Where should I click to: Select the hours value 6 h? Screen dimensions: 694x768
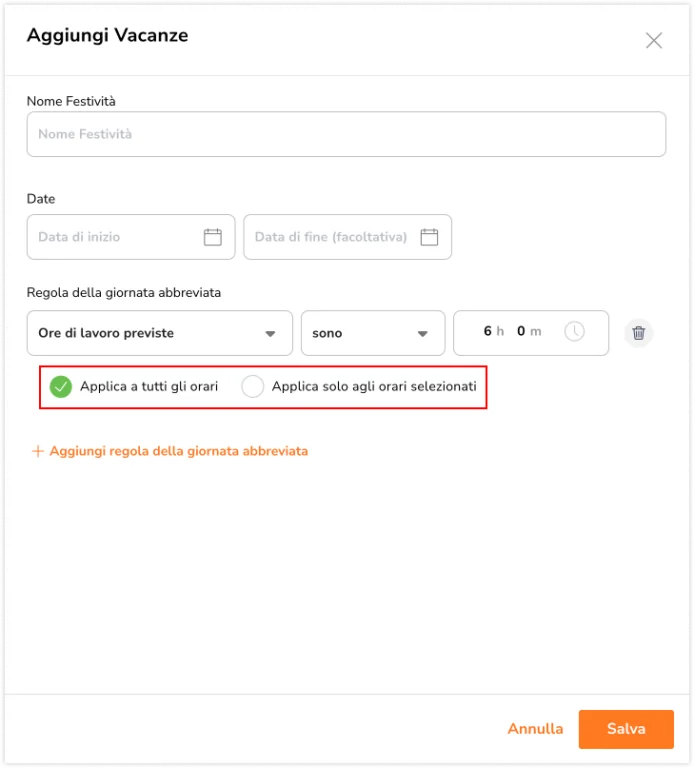pyautogui.click(x=493, y=332)
